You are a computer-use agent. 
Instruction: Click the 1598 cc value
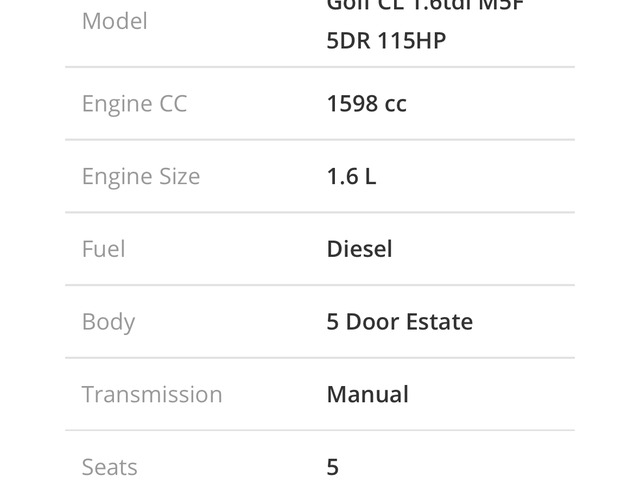click(x=366, y=104)
